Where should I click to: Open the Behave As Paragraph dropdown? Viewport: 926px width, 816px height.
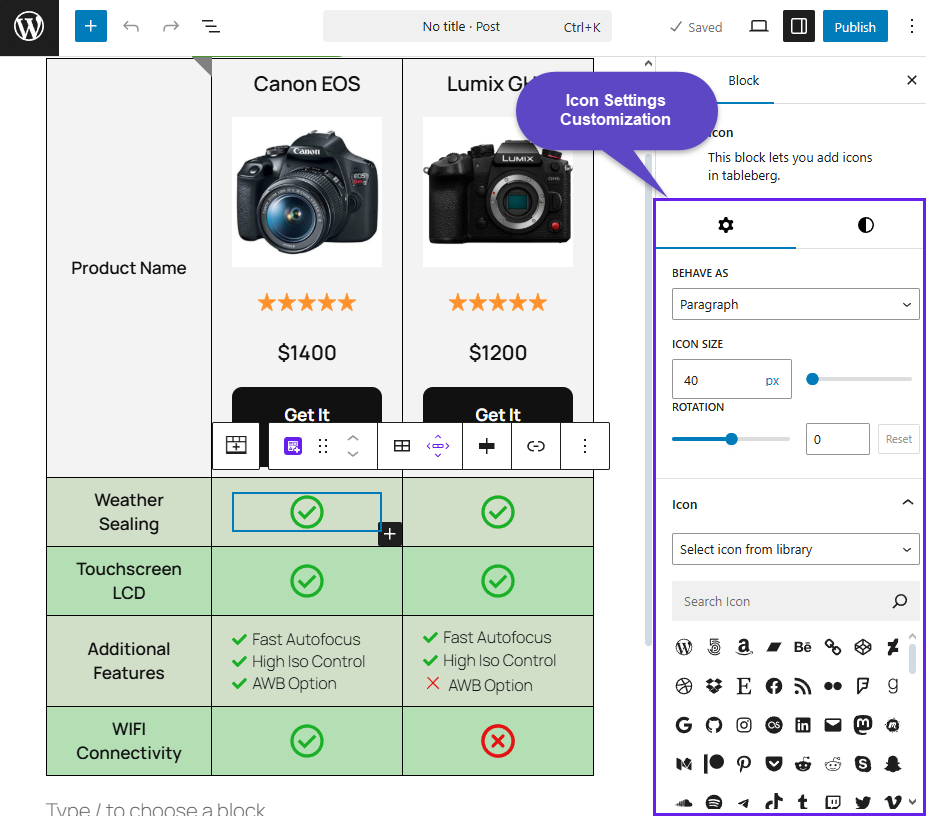pyautogui.click(x=795, y=305)
